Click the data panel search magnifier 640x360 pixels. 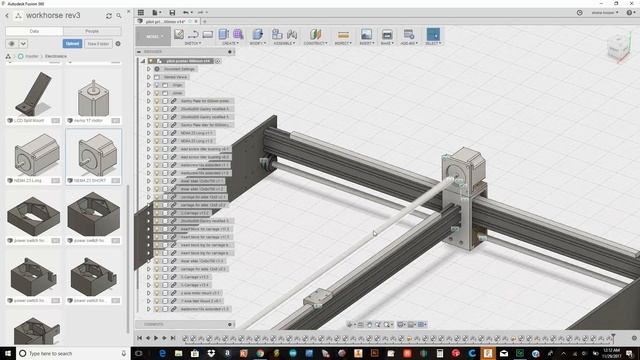point(119,16)
